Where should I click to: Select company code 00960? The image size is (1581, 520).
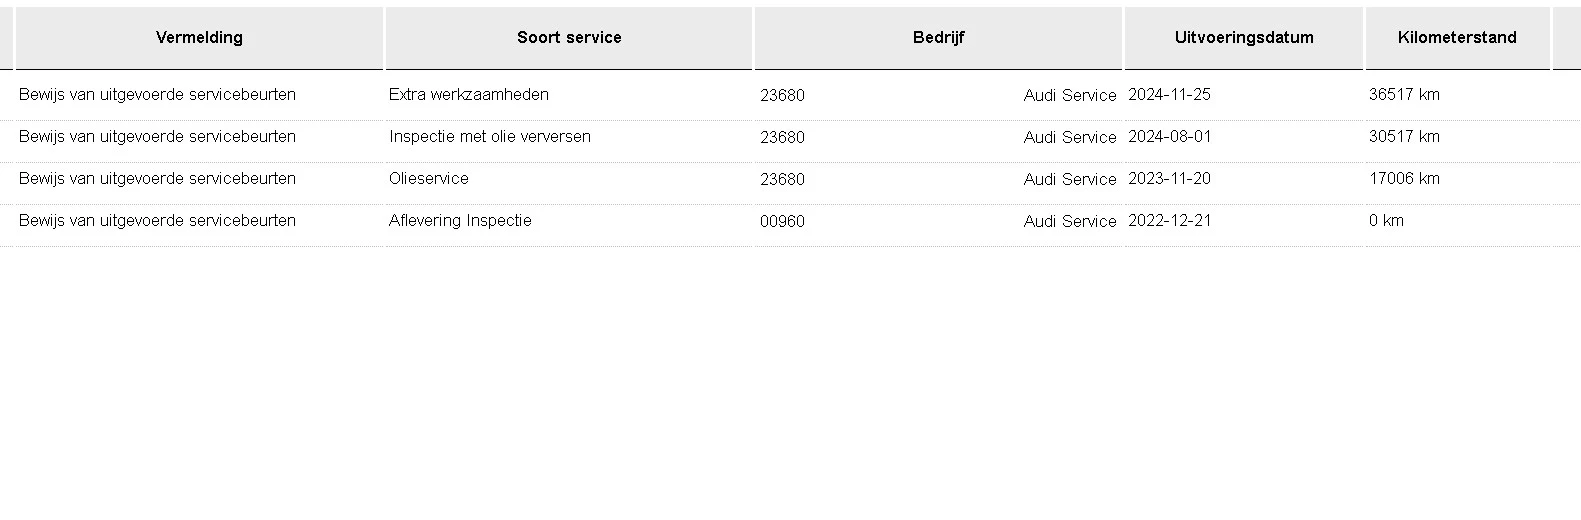coord(782,222)
